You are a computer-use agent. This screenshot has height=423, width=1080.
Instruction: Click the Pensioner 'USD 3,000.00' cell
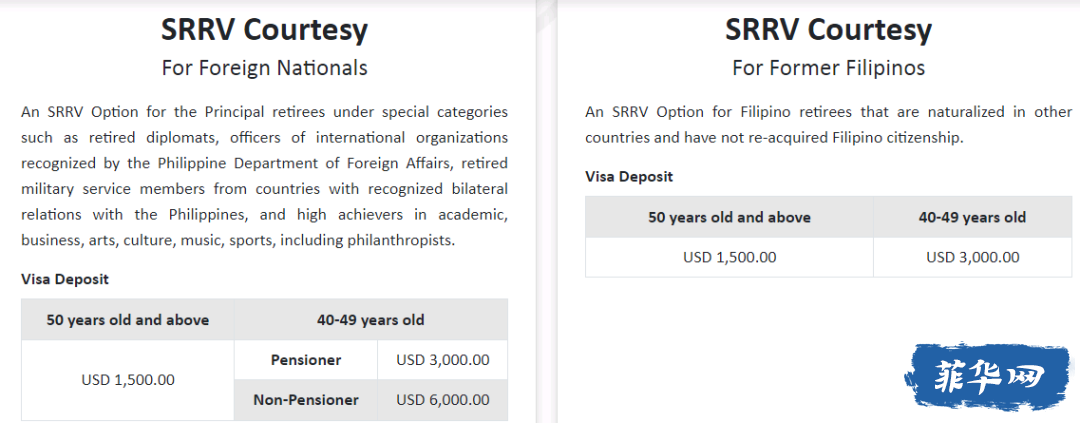tap(443, 360)
